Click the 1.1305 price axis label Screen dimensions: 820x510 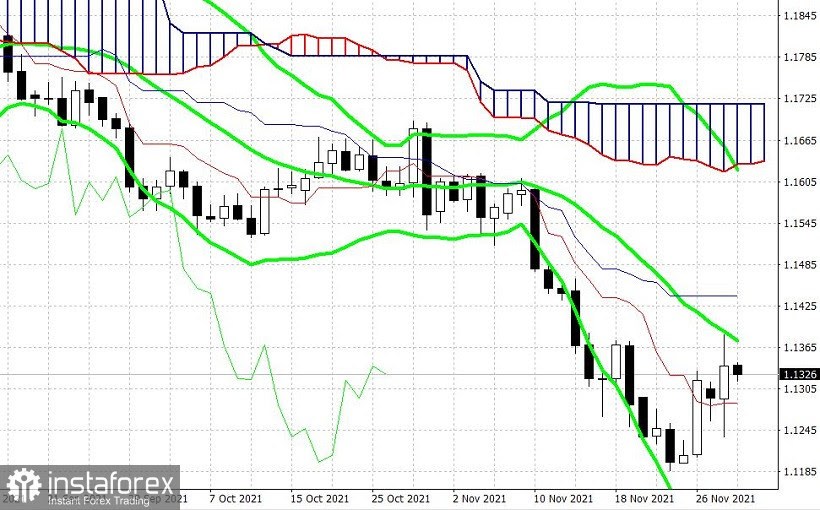[x=800, y=389]
